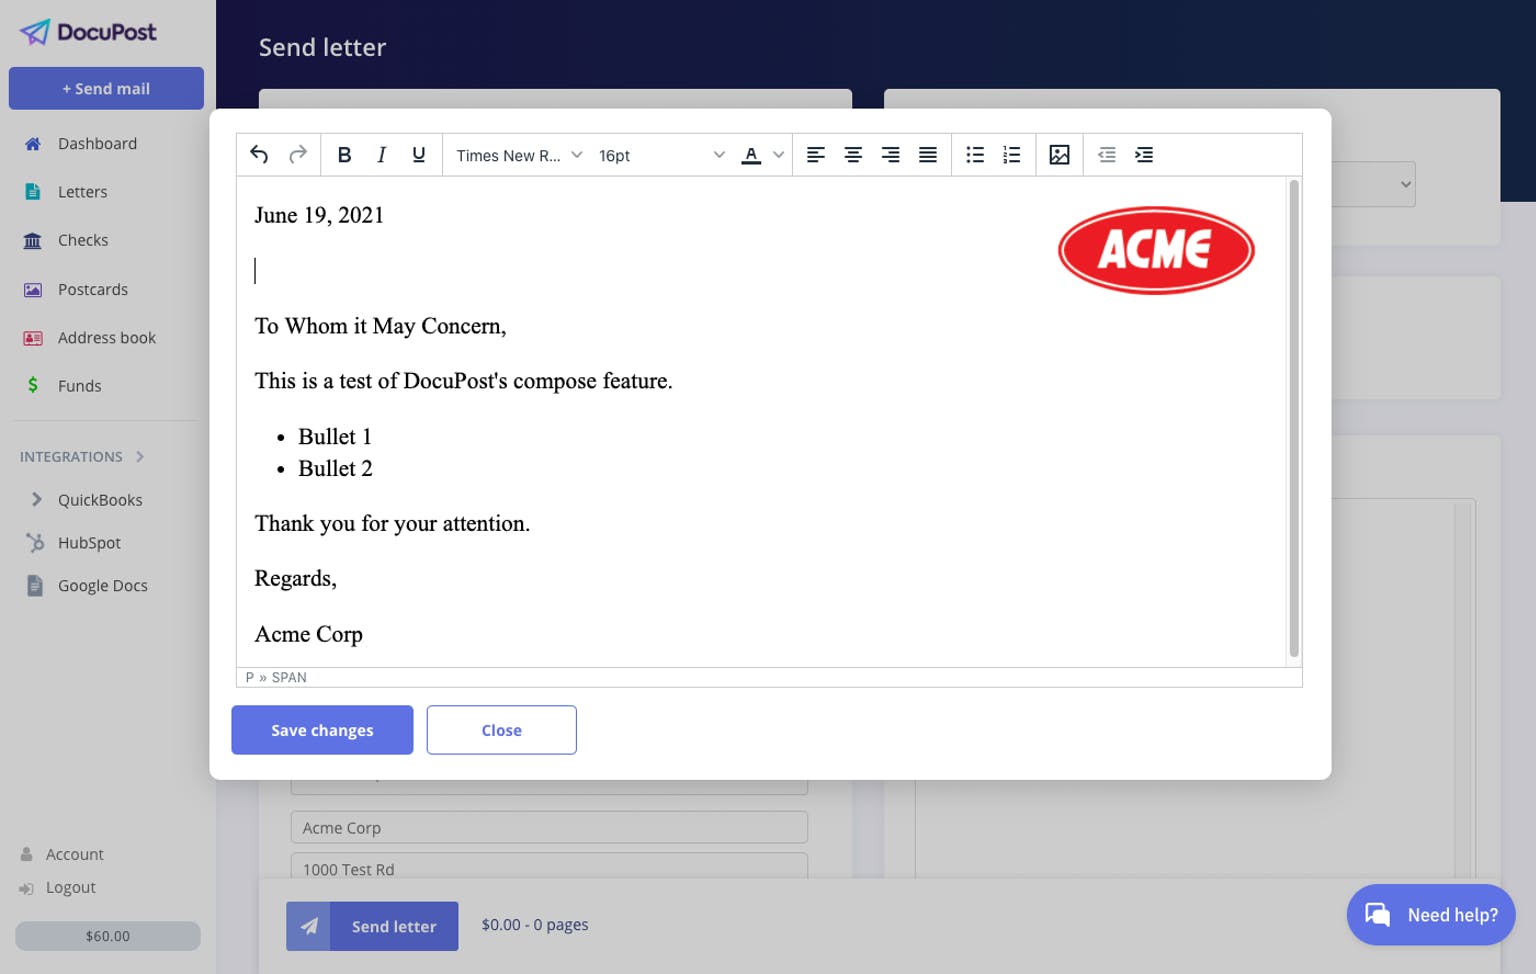Viewport: 1536px width, 974px height.
Task: Click the 'June 19, 2021' date line
Action: (319, 215)
